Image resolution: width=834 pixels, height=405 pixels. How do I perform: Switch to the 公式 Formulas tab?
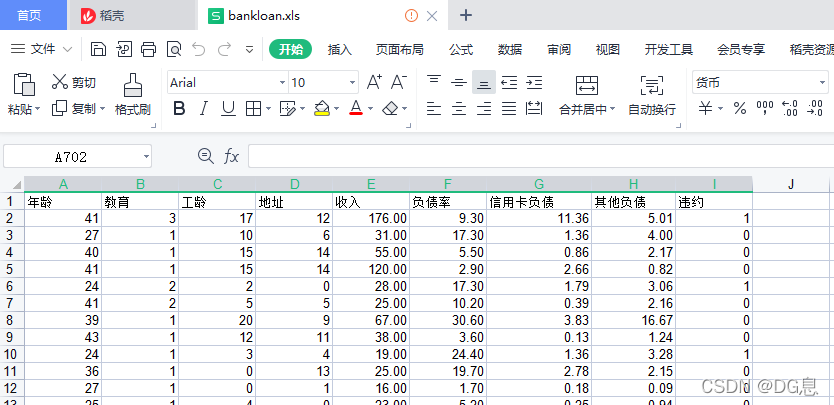pos(461,50)
